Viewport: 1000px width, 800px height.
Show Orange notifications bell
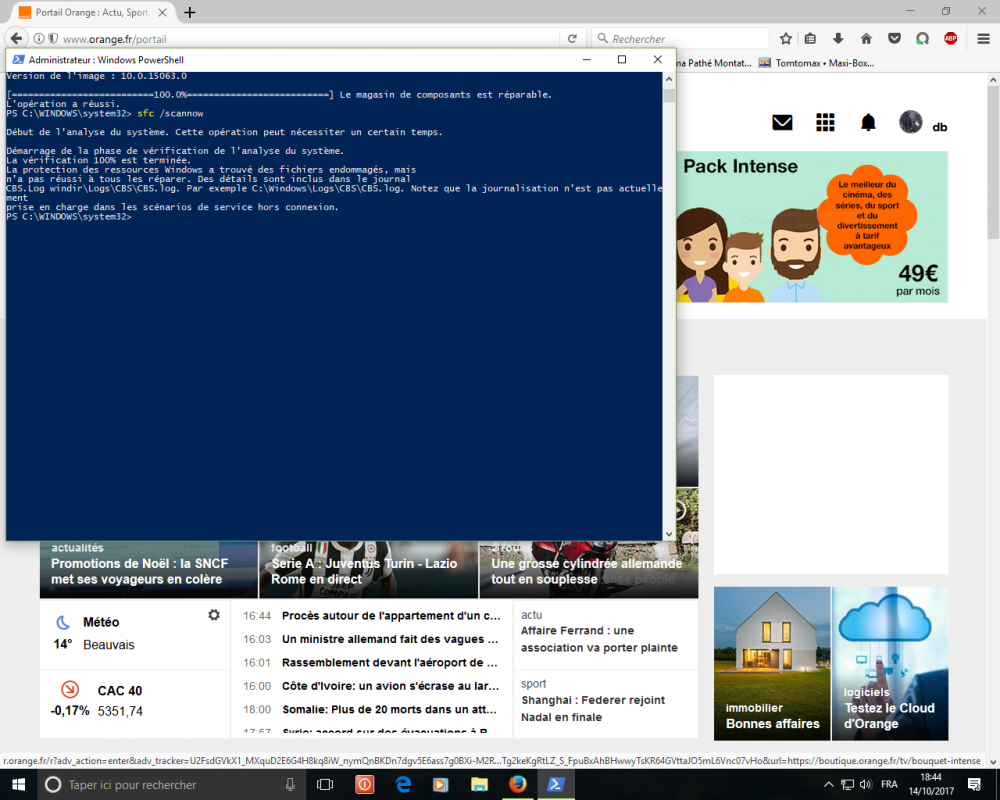[x=868, y=122]
